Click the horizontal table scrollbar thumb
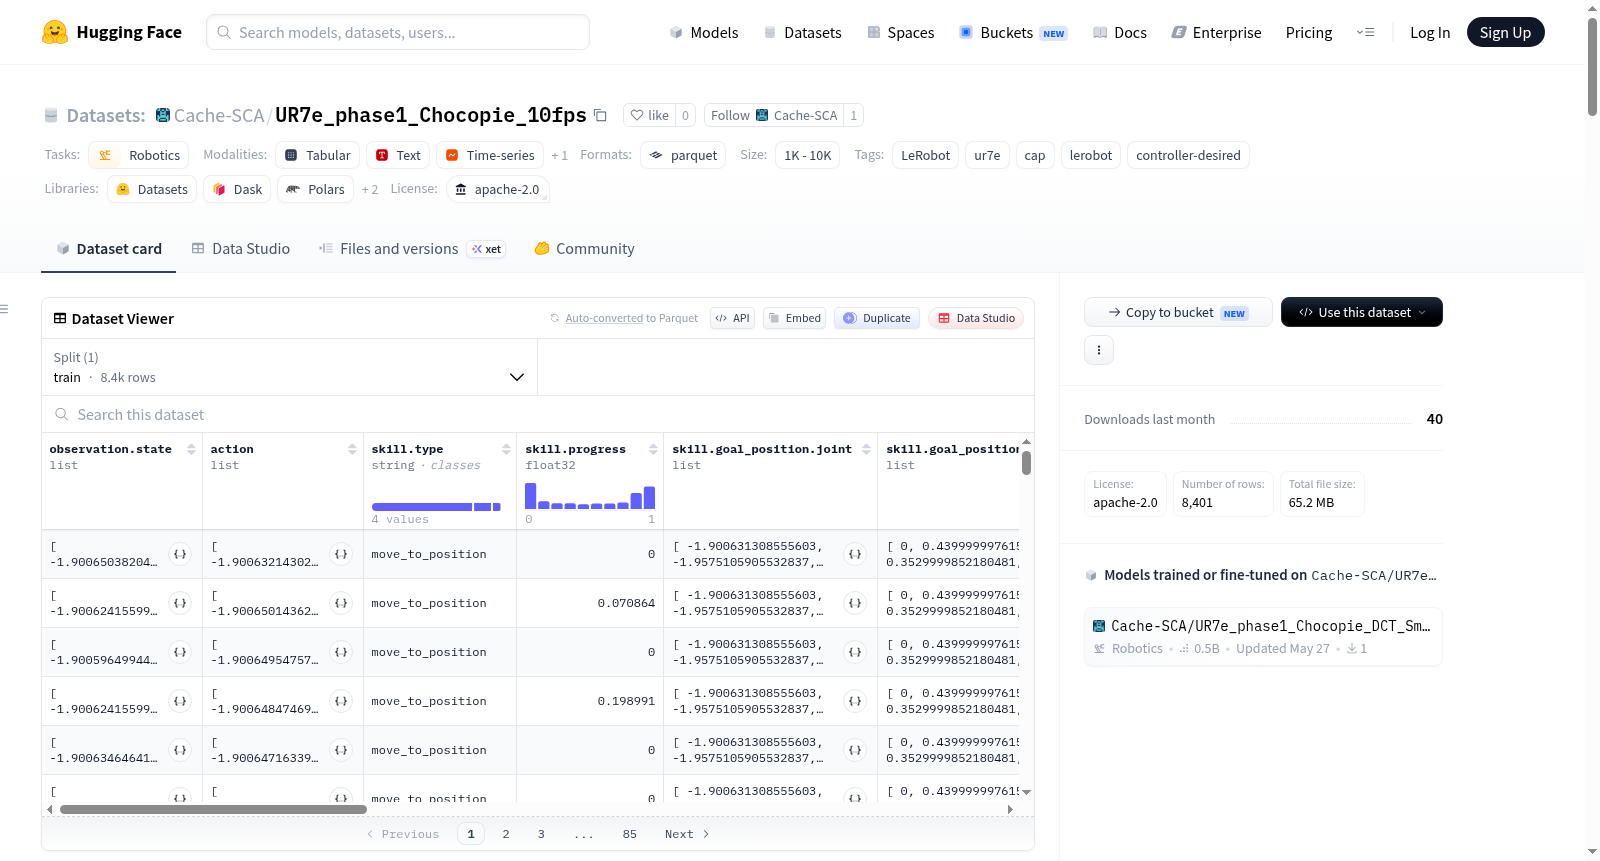The width and height of the screenshot is (1600, 861). tap(213, 809)
